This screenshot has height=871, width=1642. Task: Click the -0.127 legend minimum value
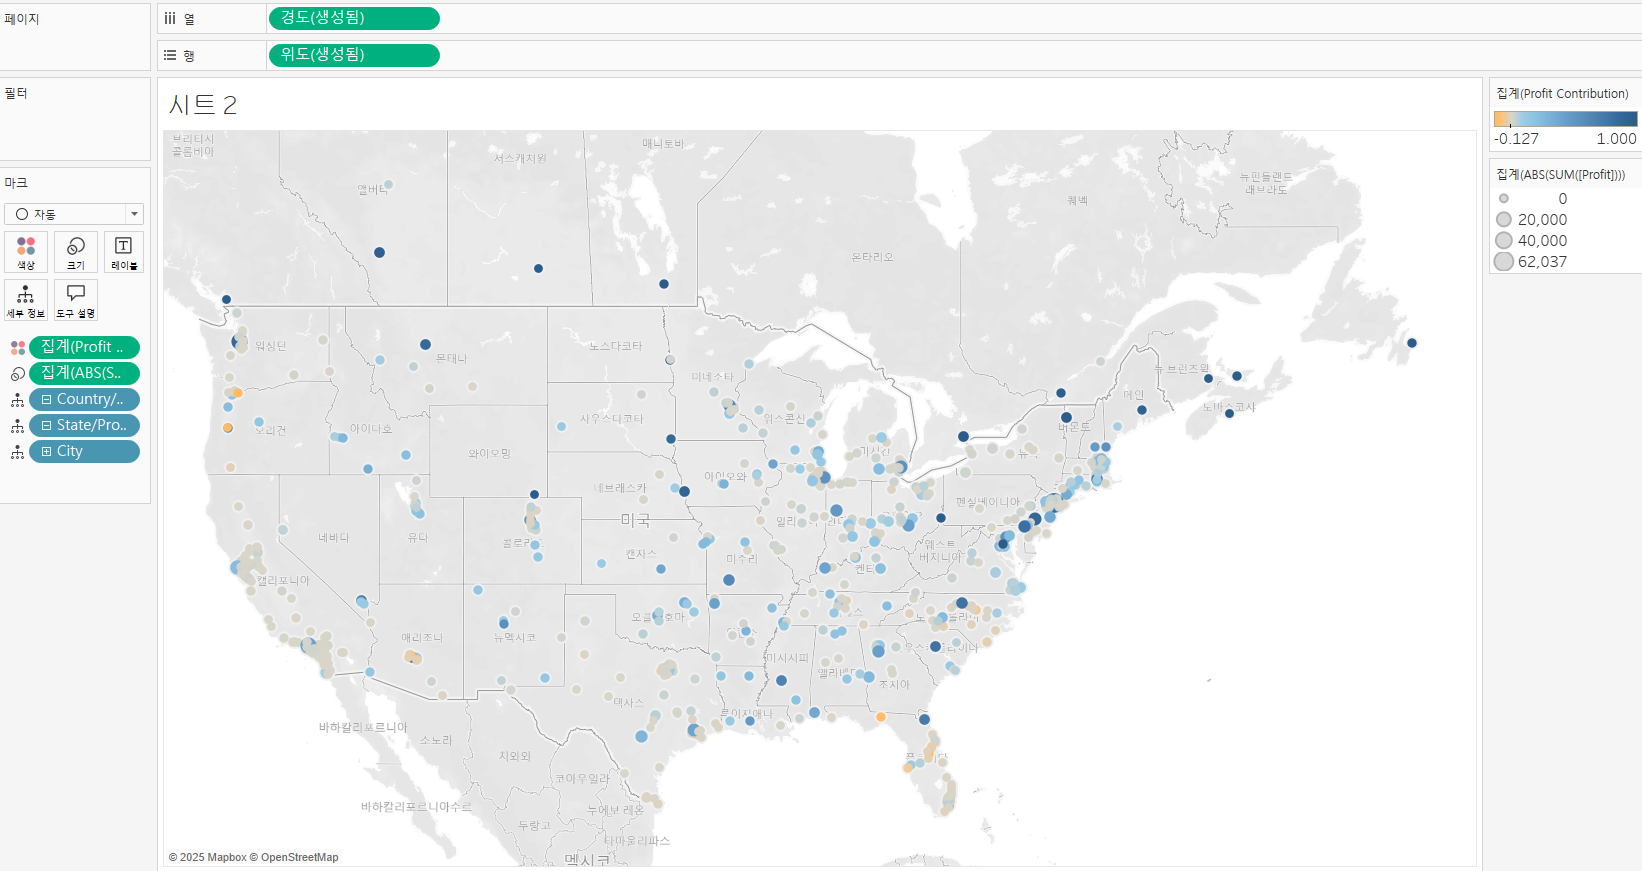[x=1516, y=139]
